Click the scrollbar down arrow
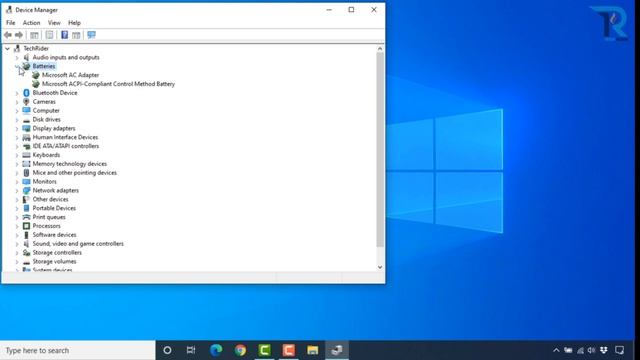Screen dimensions: 640x360 (x=380, y=267)
